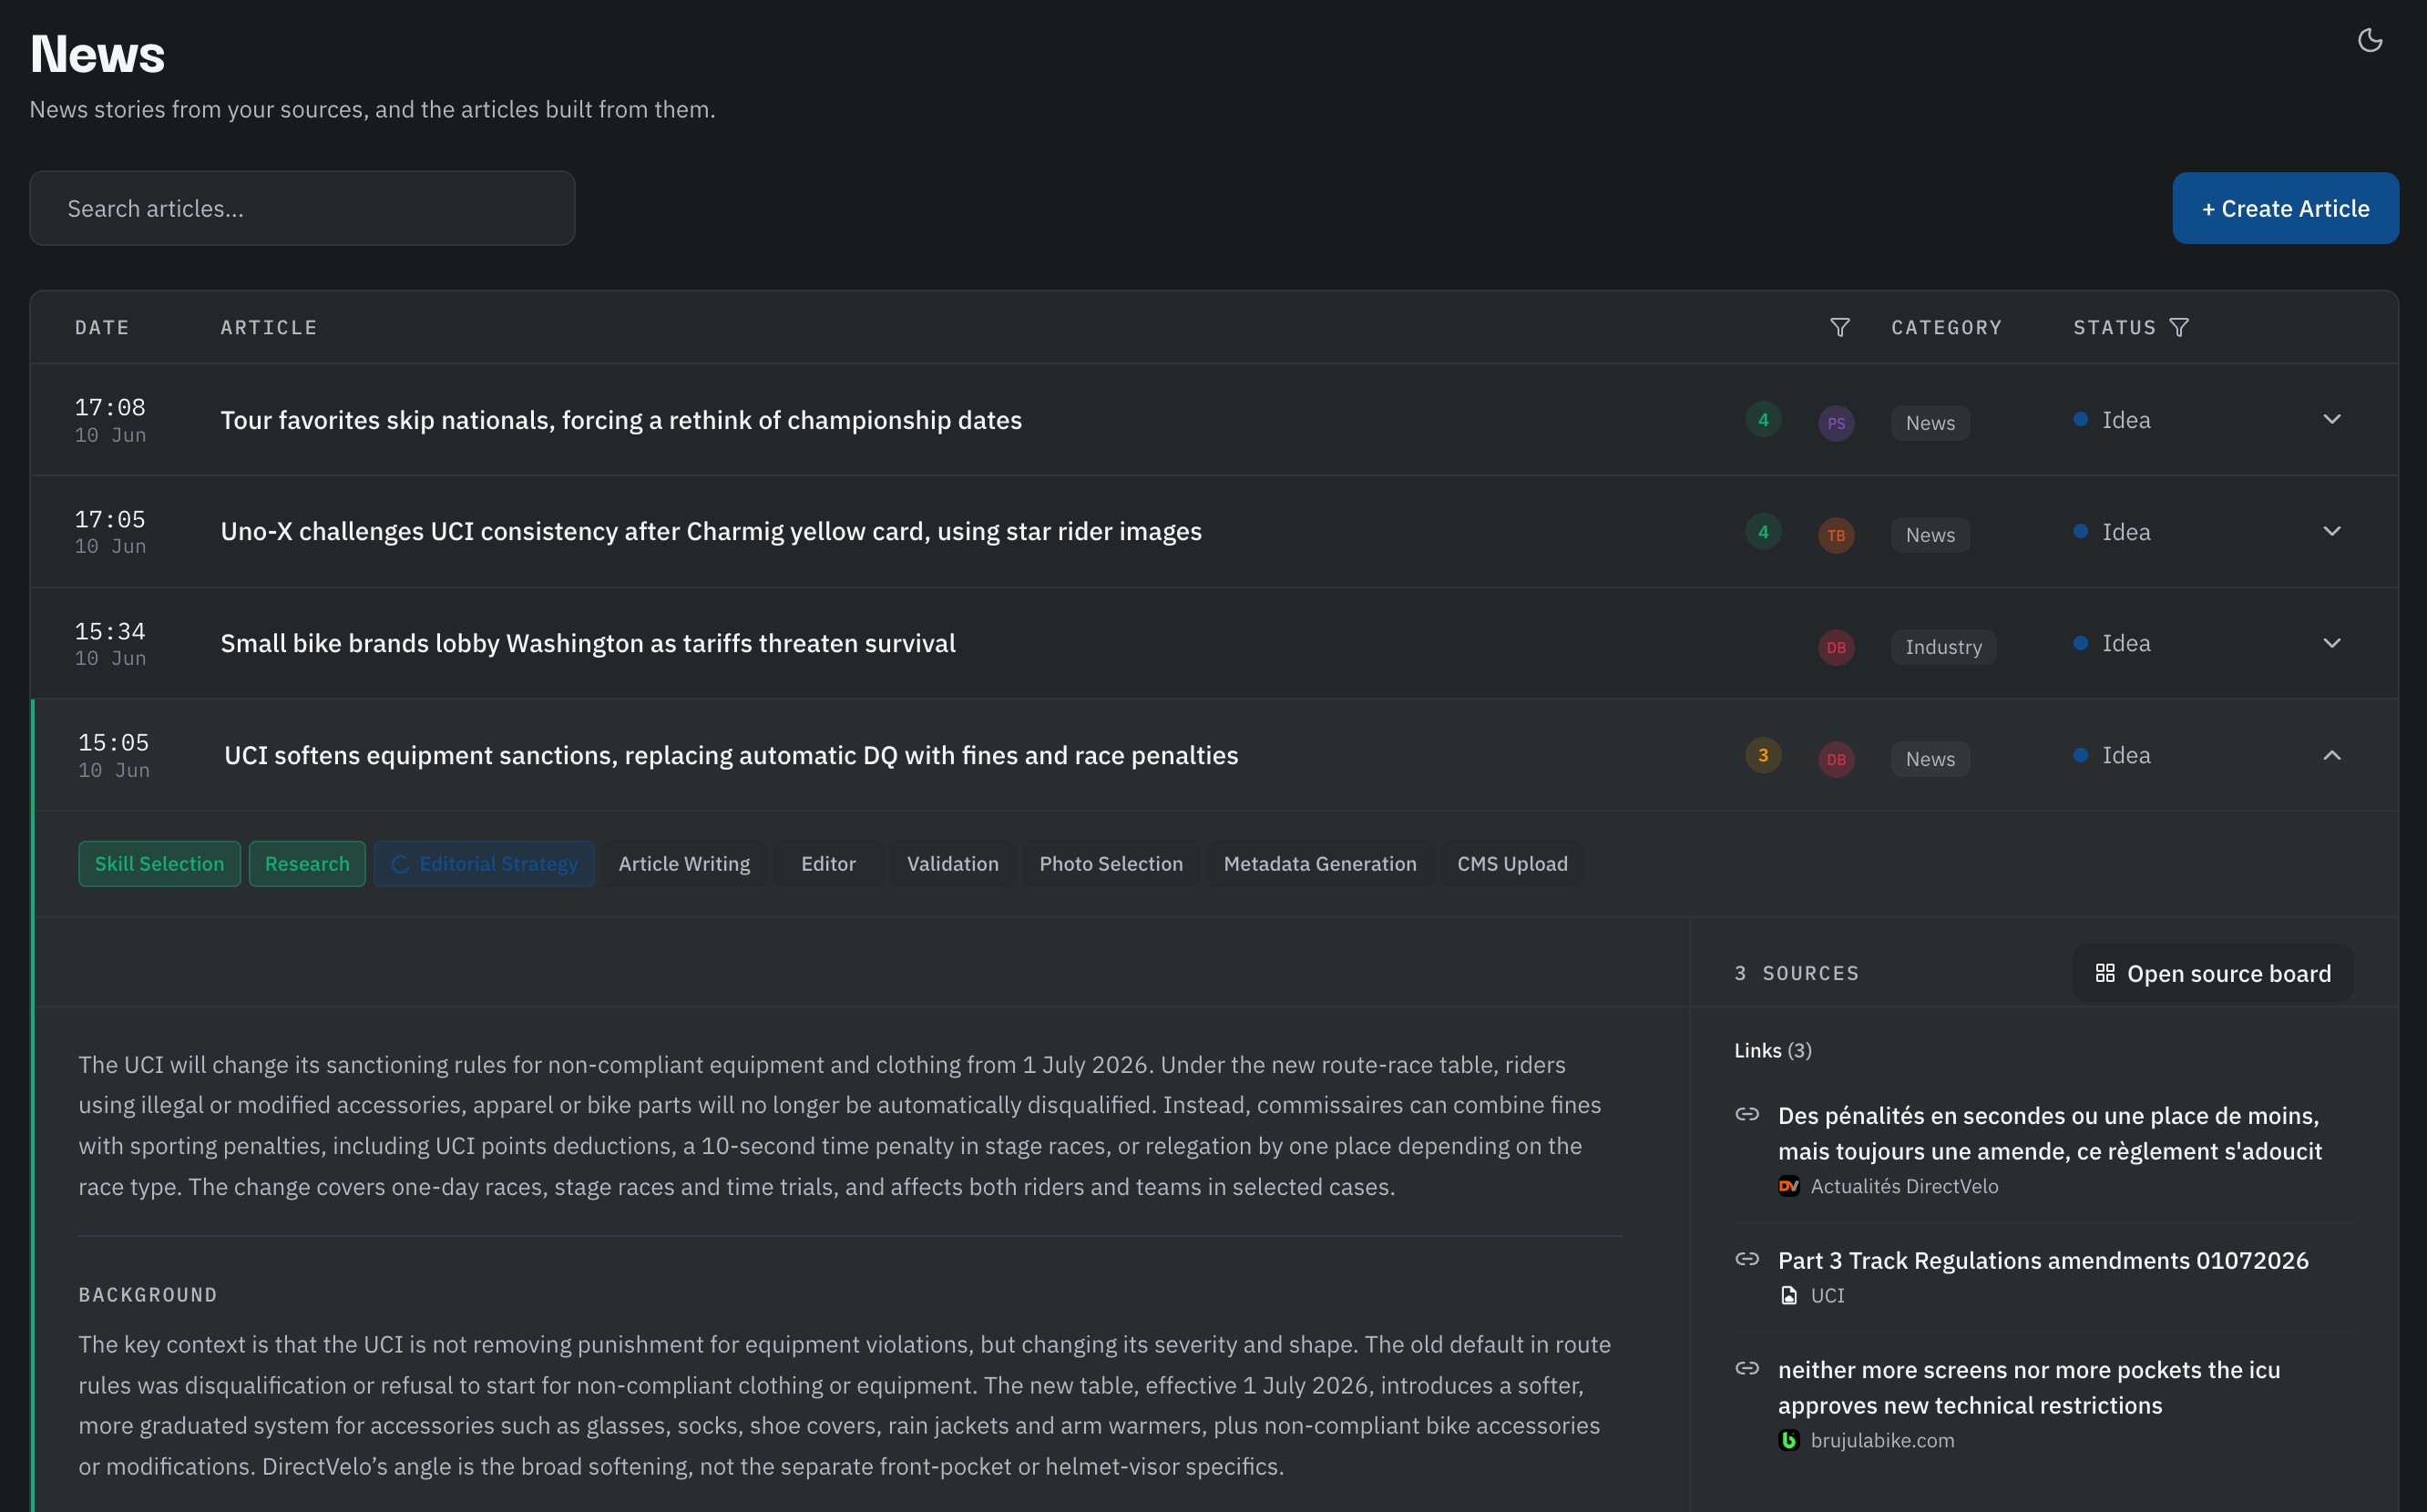Open Part 3 Track Regulations amendments link
The image size is (2427, 1512).
pyautogui.click(x=2043, y=1260)
